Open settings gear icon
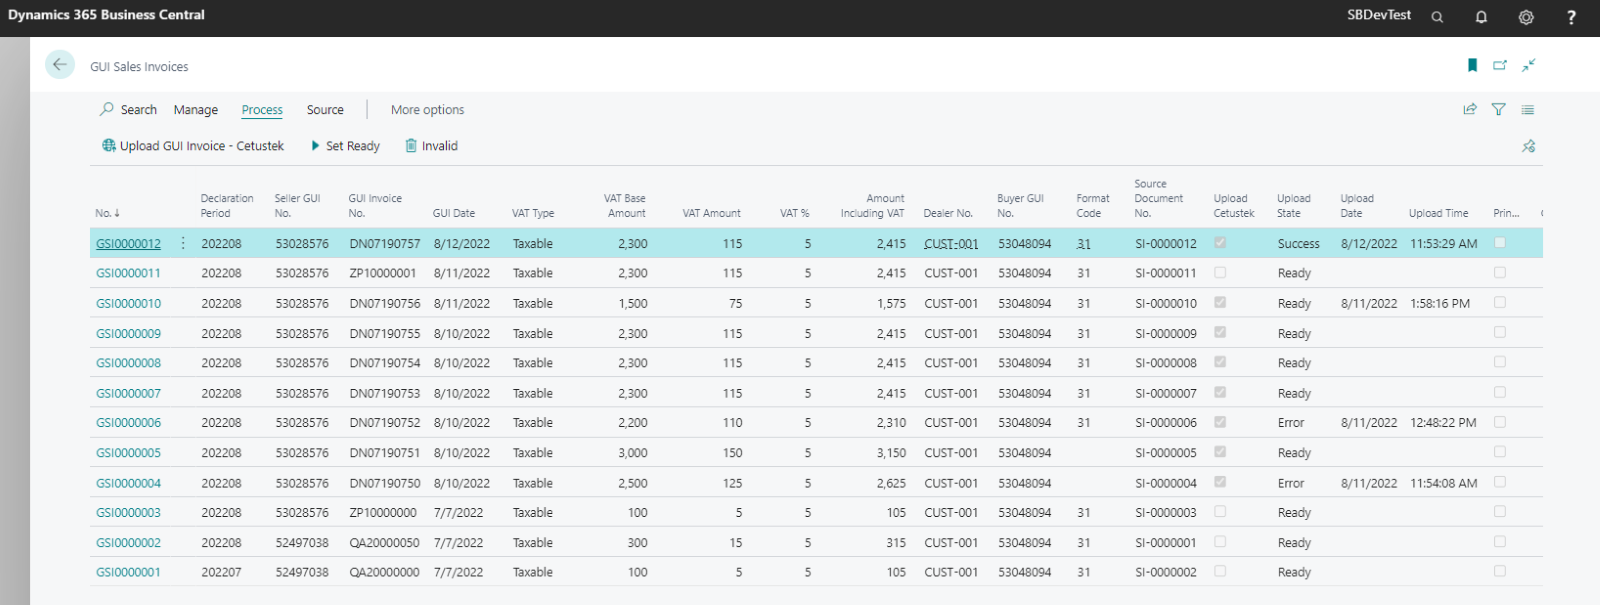This screenshot has height=605, width=1600. [1526, 17]
